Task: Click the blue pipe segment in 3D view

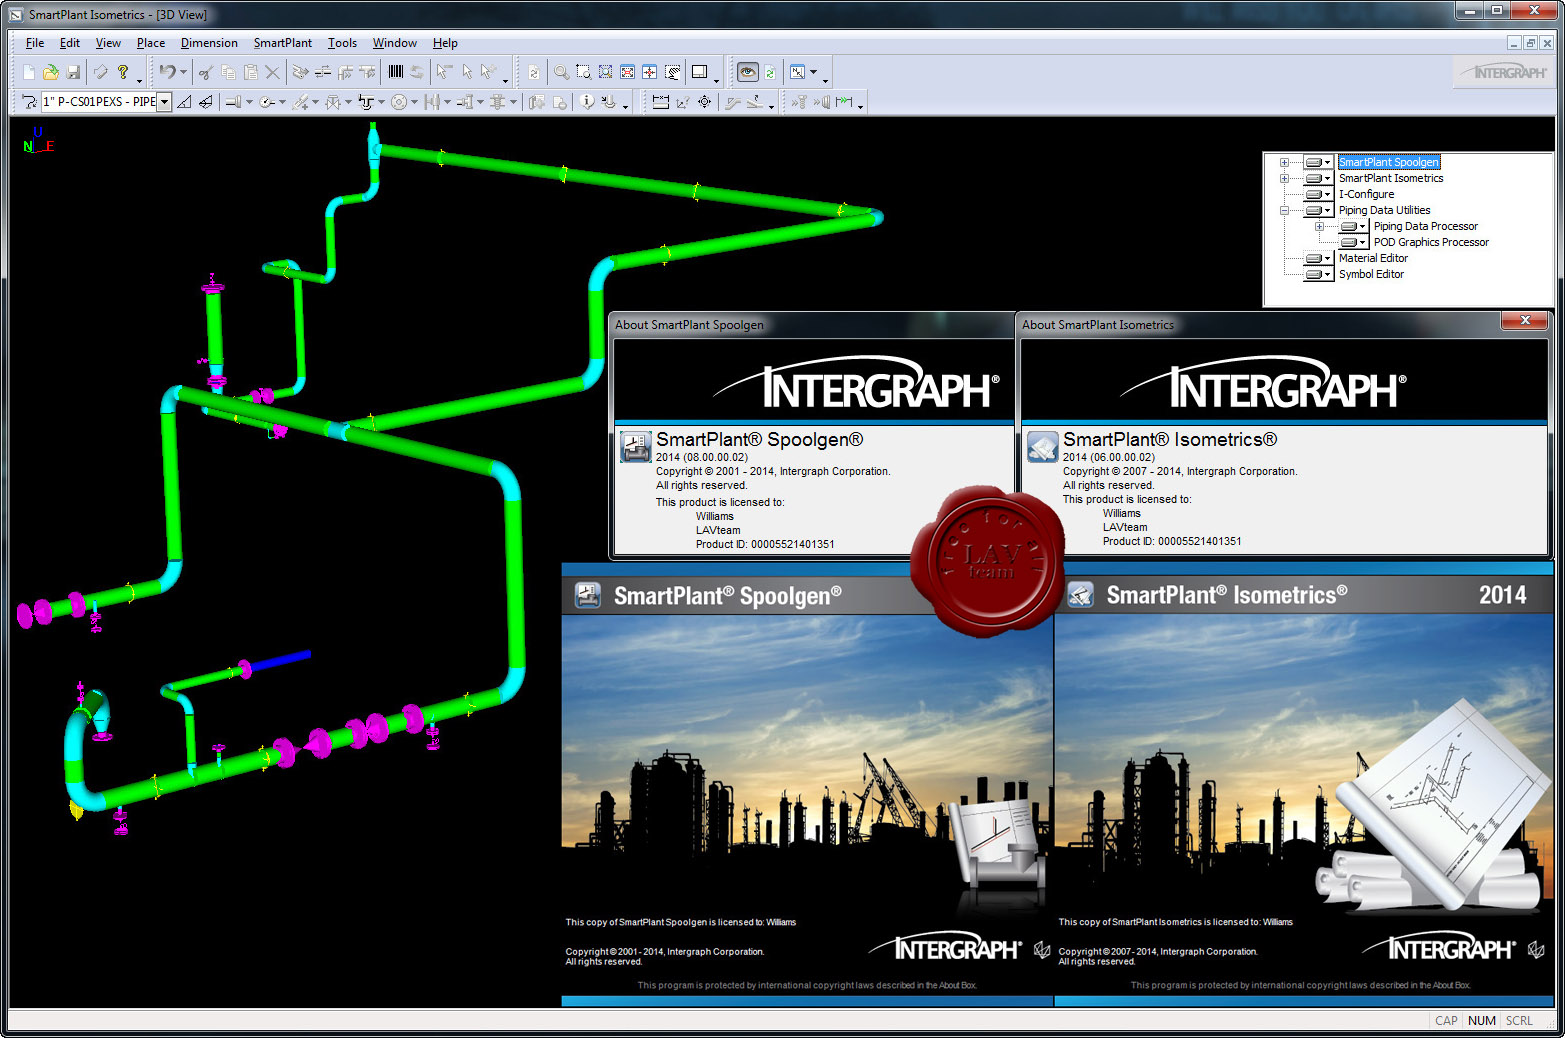Action: click(x=280, y=662)
